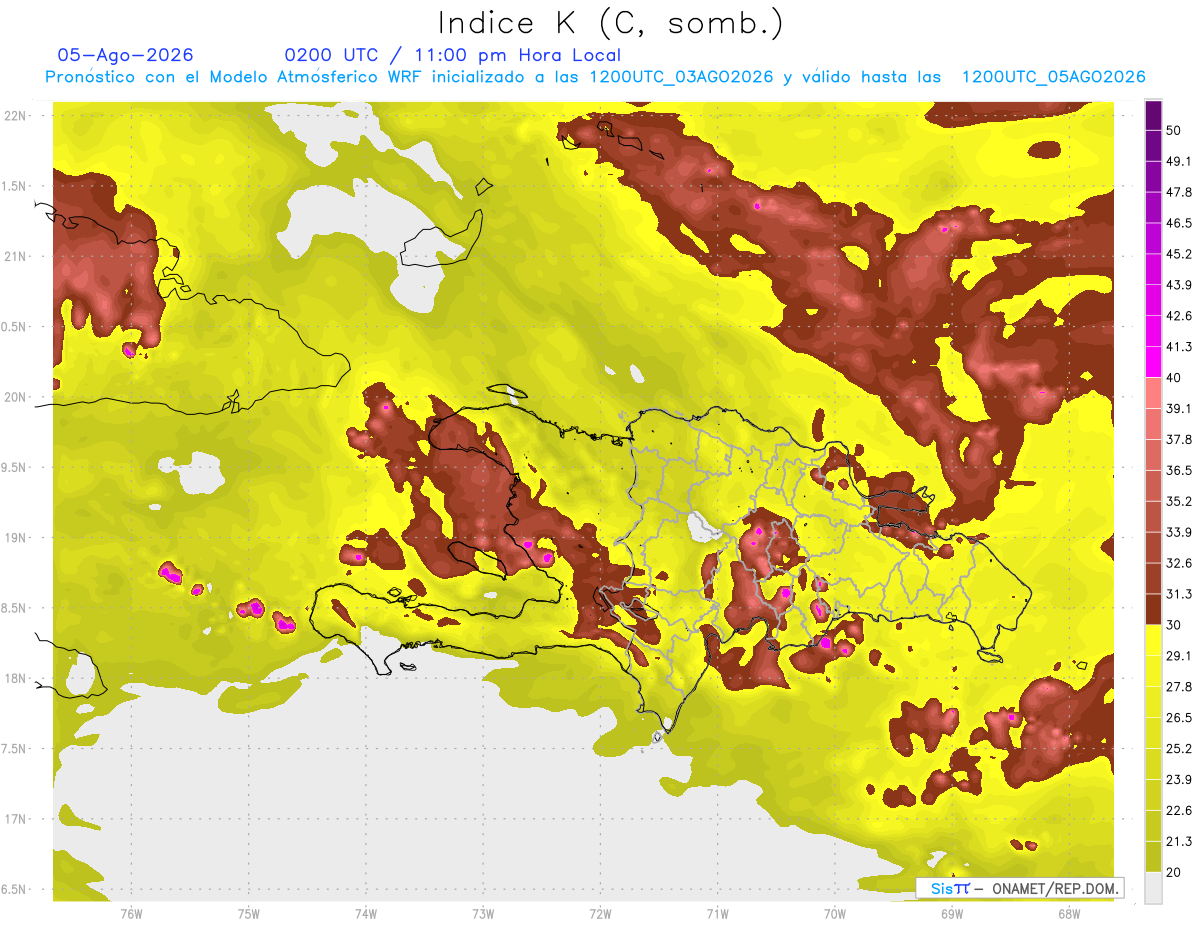Click the "7.5N" latitude axis label
This screenshot has height=927, width=1200.
pos(14,749)
